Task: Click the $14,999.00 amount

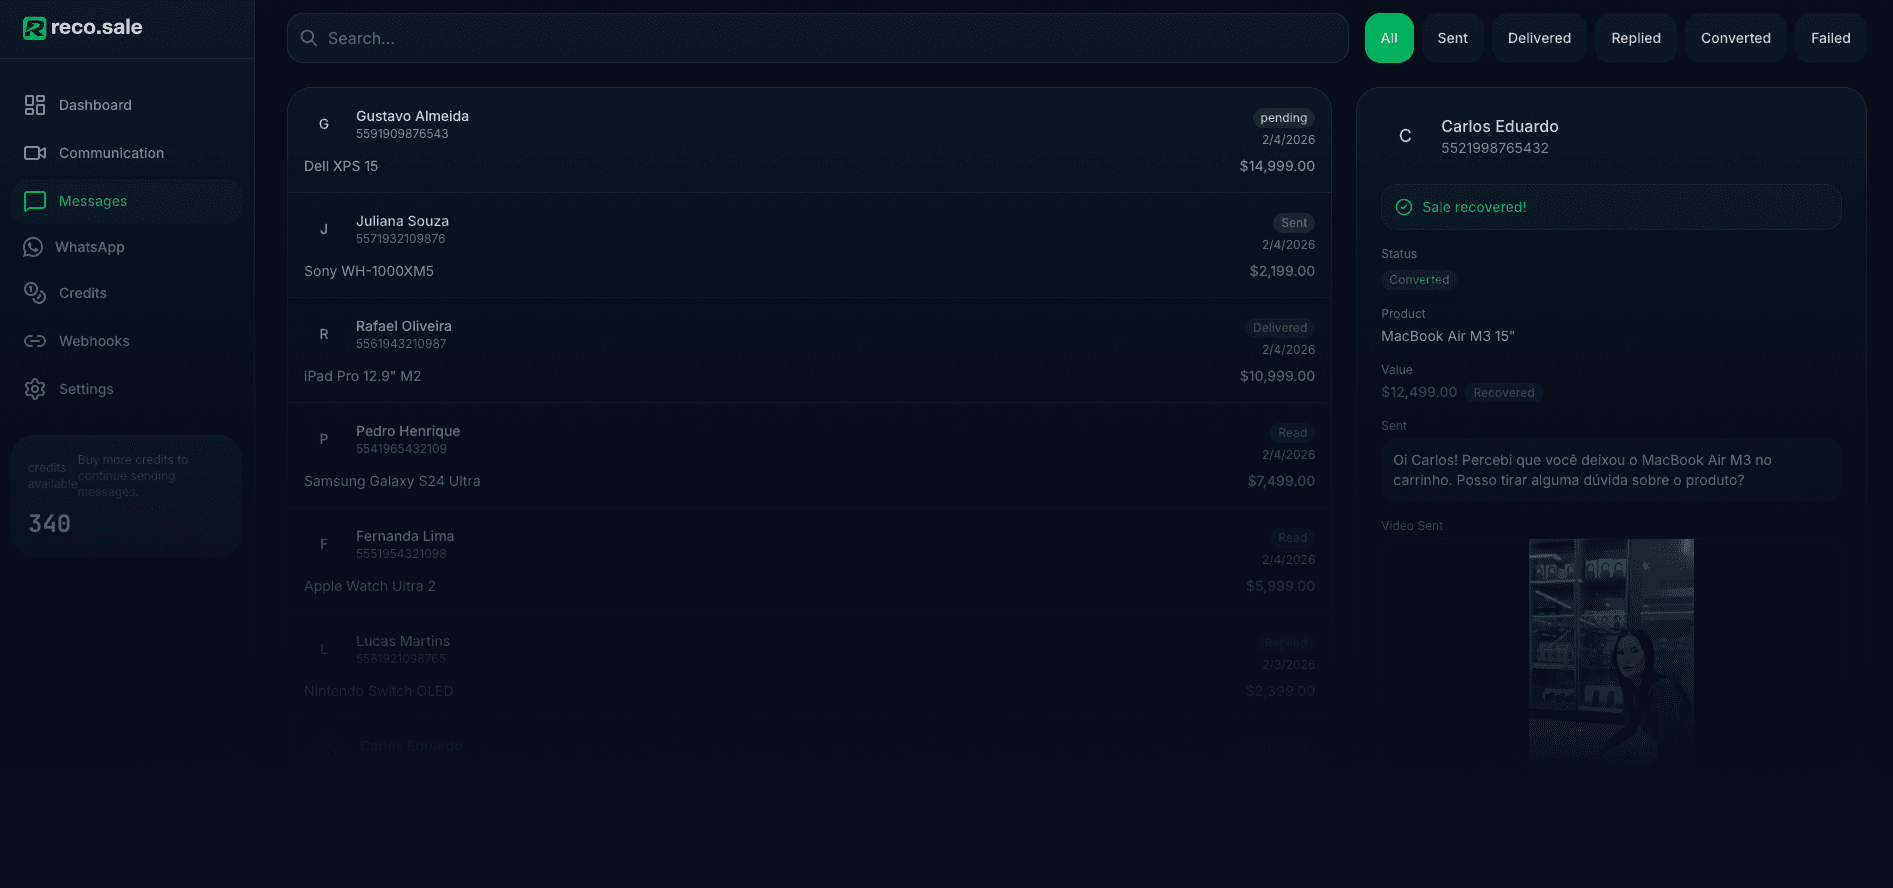Action: [1277, 166]
